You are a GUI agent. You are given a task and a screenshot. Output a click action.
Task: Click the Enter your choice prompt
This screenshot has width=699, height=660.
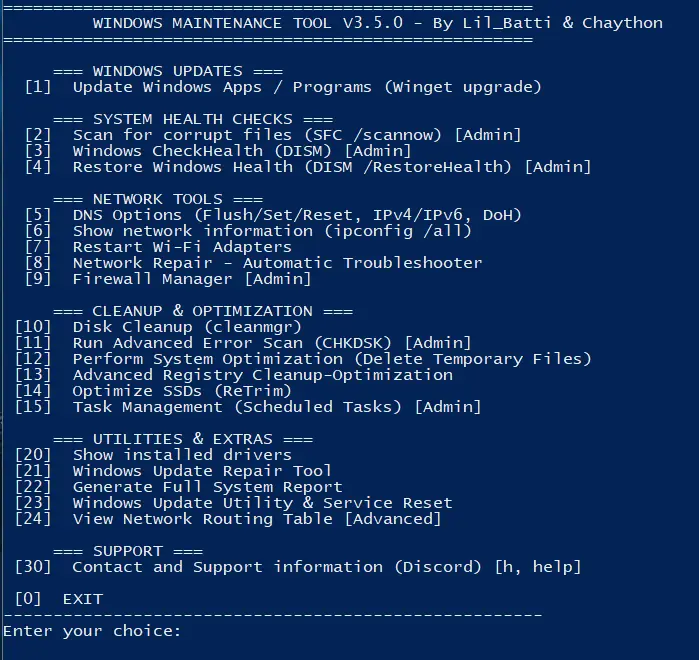pos(92,631)
